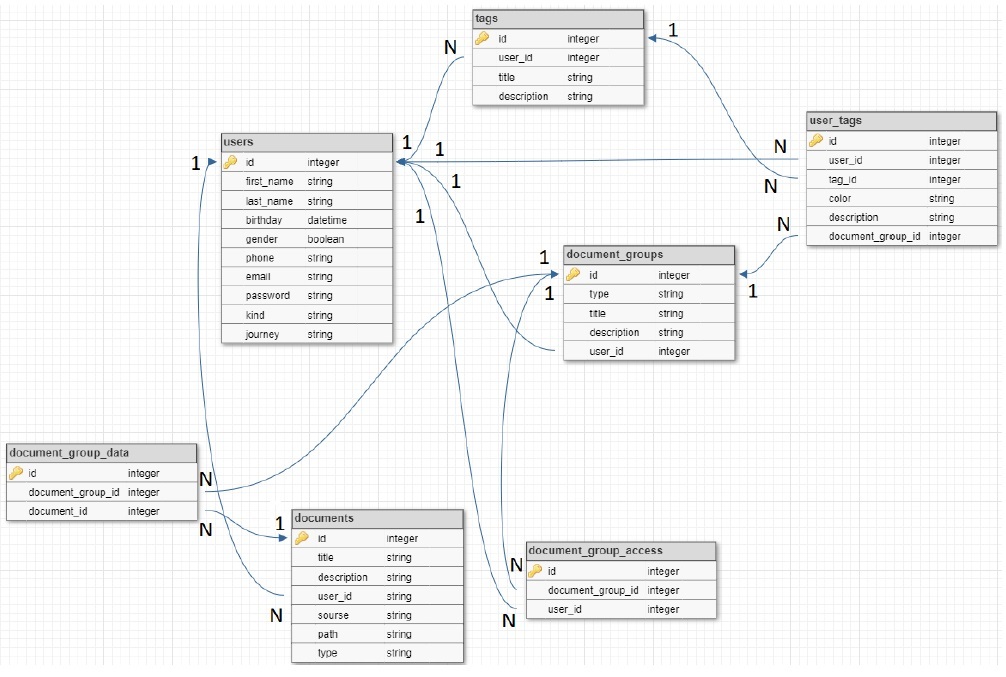The height and width of the screenshot is (677, 1006).
Task: Select the key icon in document_group_data table
Action: click(x=15, y=473)
